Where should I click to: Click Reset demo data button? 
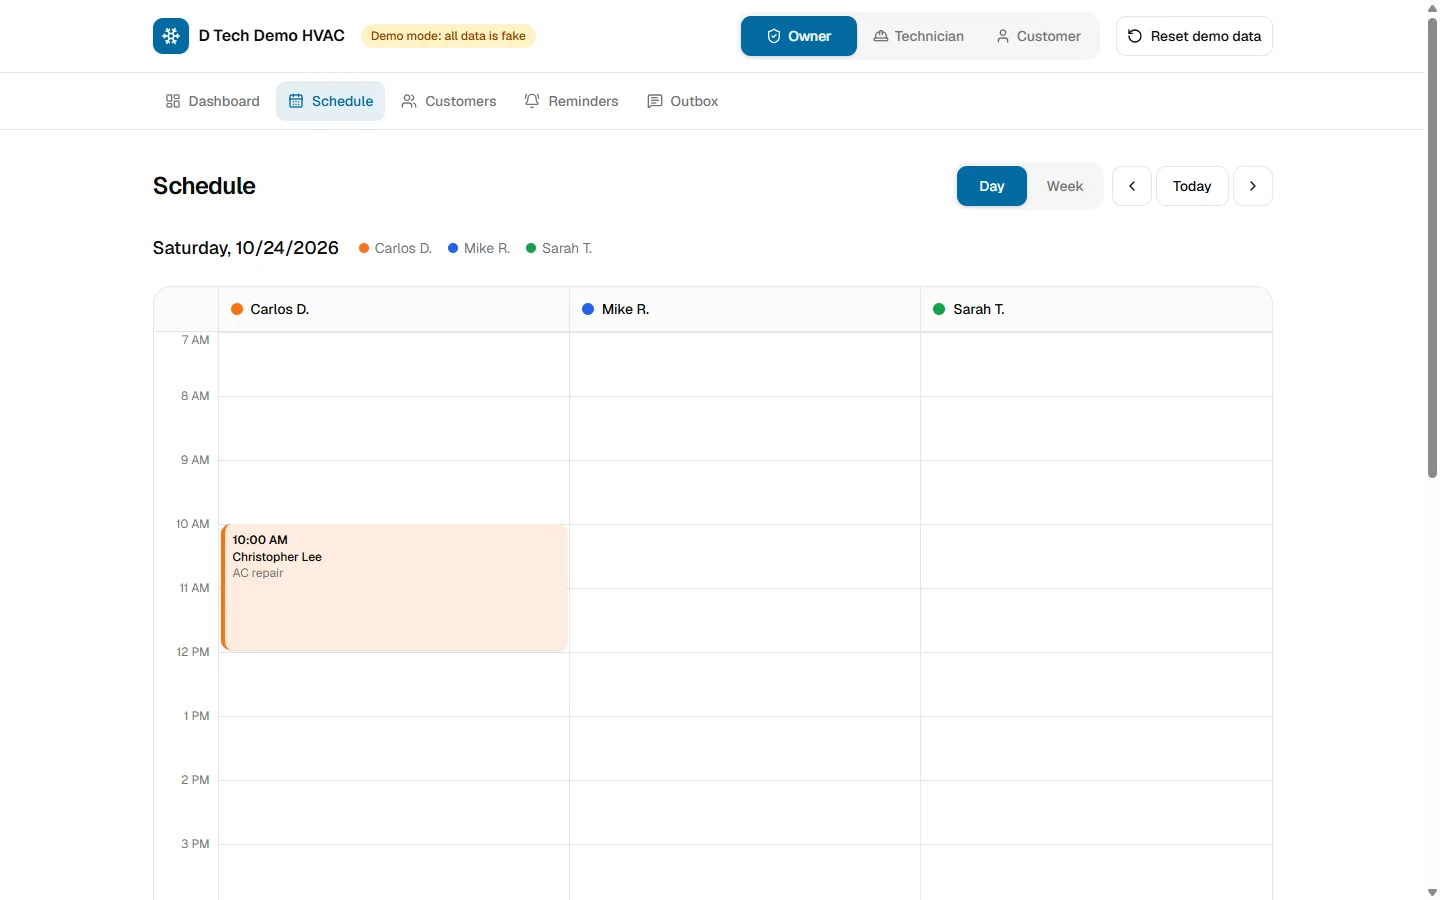1194,36
